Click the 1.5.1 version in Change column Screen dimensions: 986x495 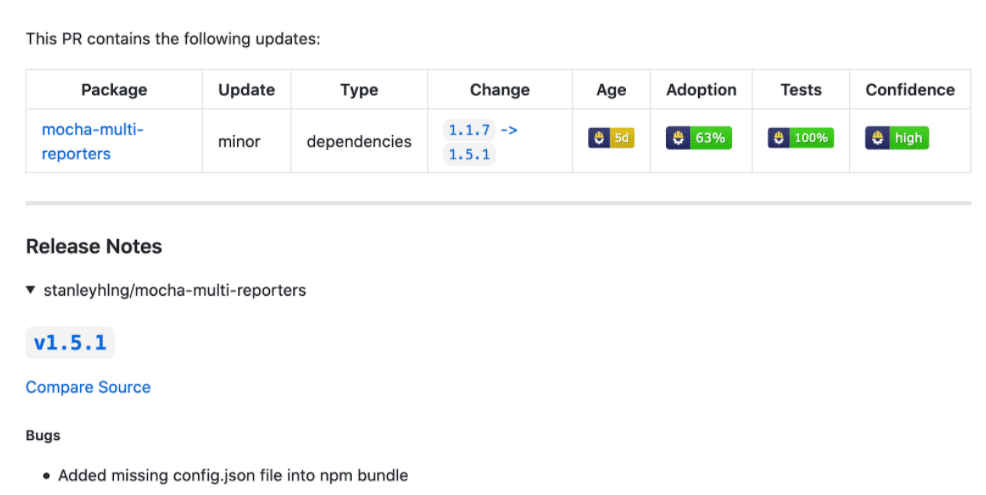pyautogui.click(x=469, y=154)
